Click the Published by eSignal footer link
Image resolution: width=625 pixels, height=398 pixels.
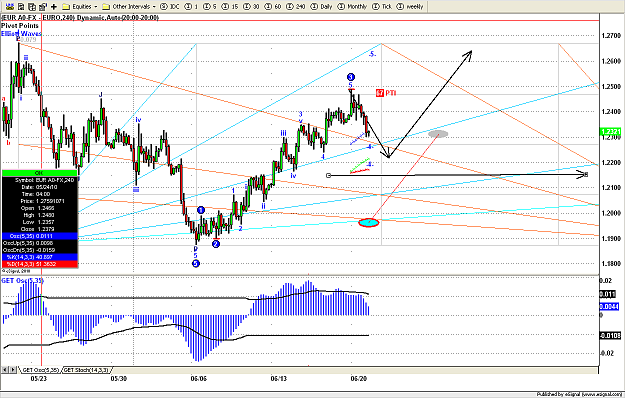click(579, 394)
